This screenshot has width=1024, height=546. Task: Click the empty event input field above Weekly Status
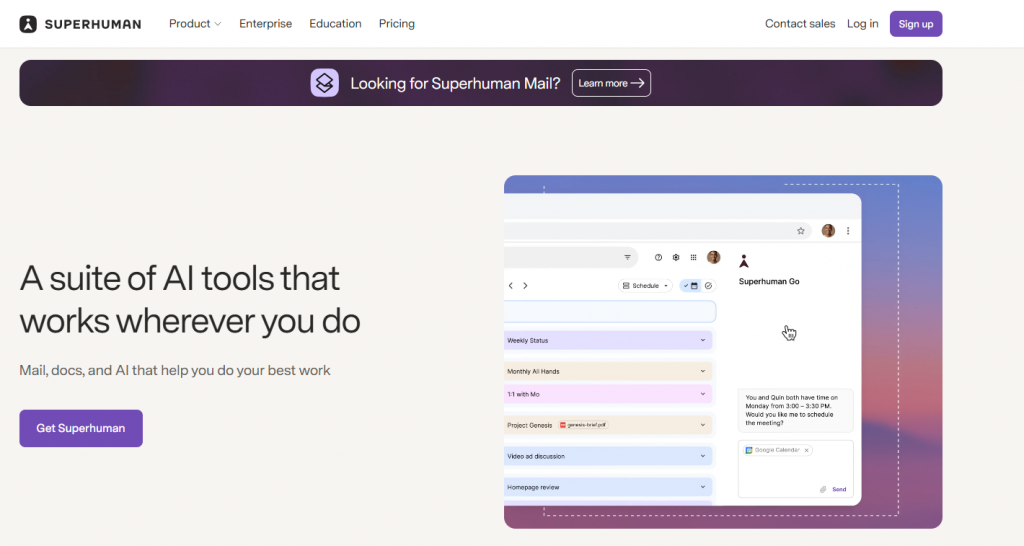tap(610, 312)
